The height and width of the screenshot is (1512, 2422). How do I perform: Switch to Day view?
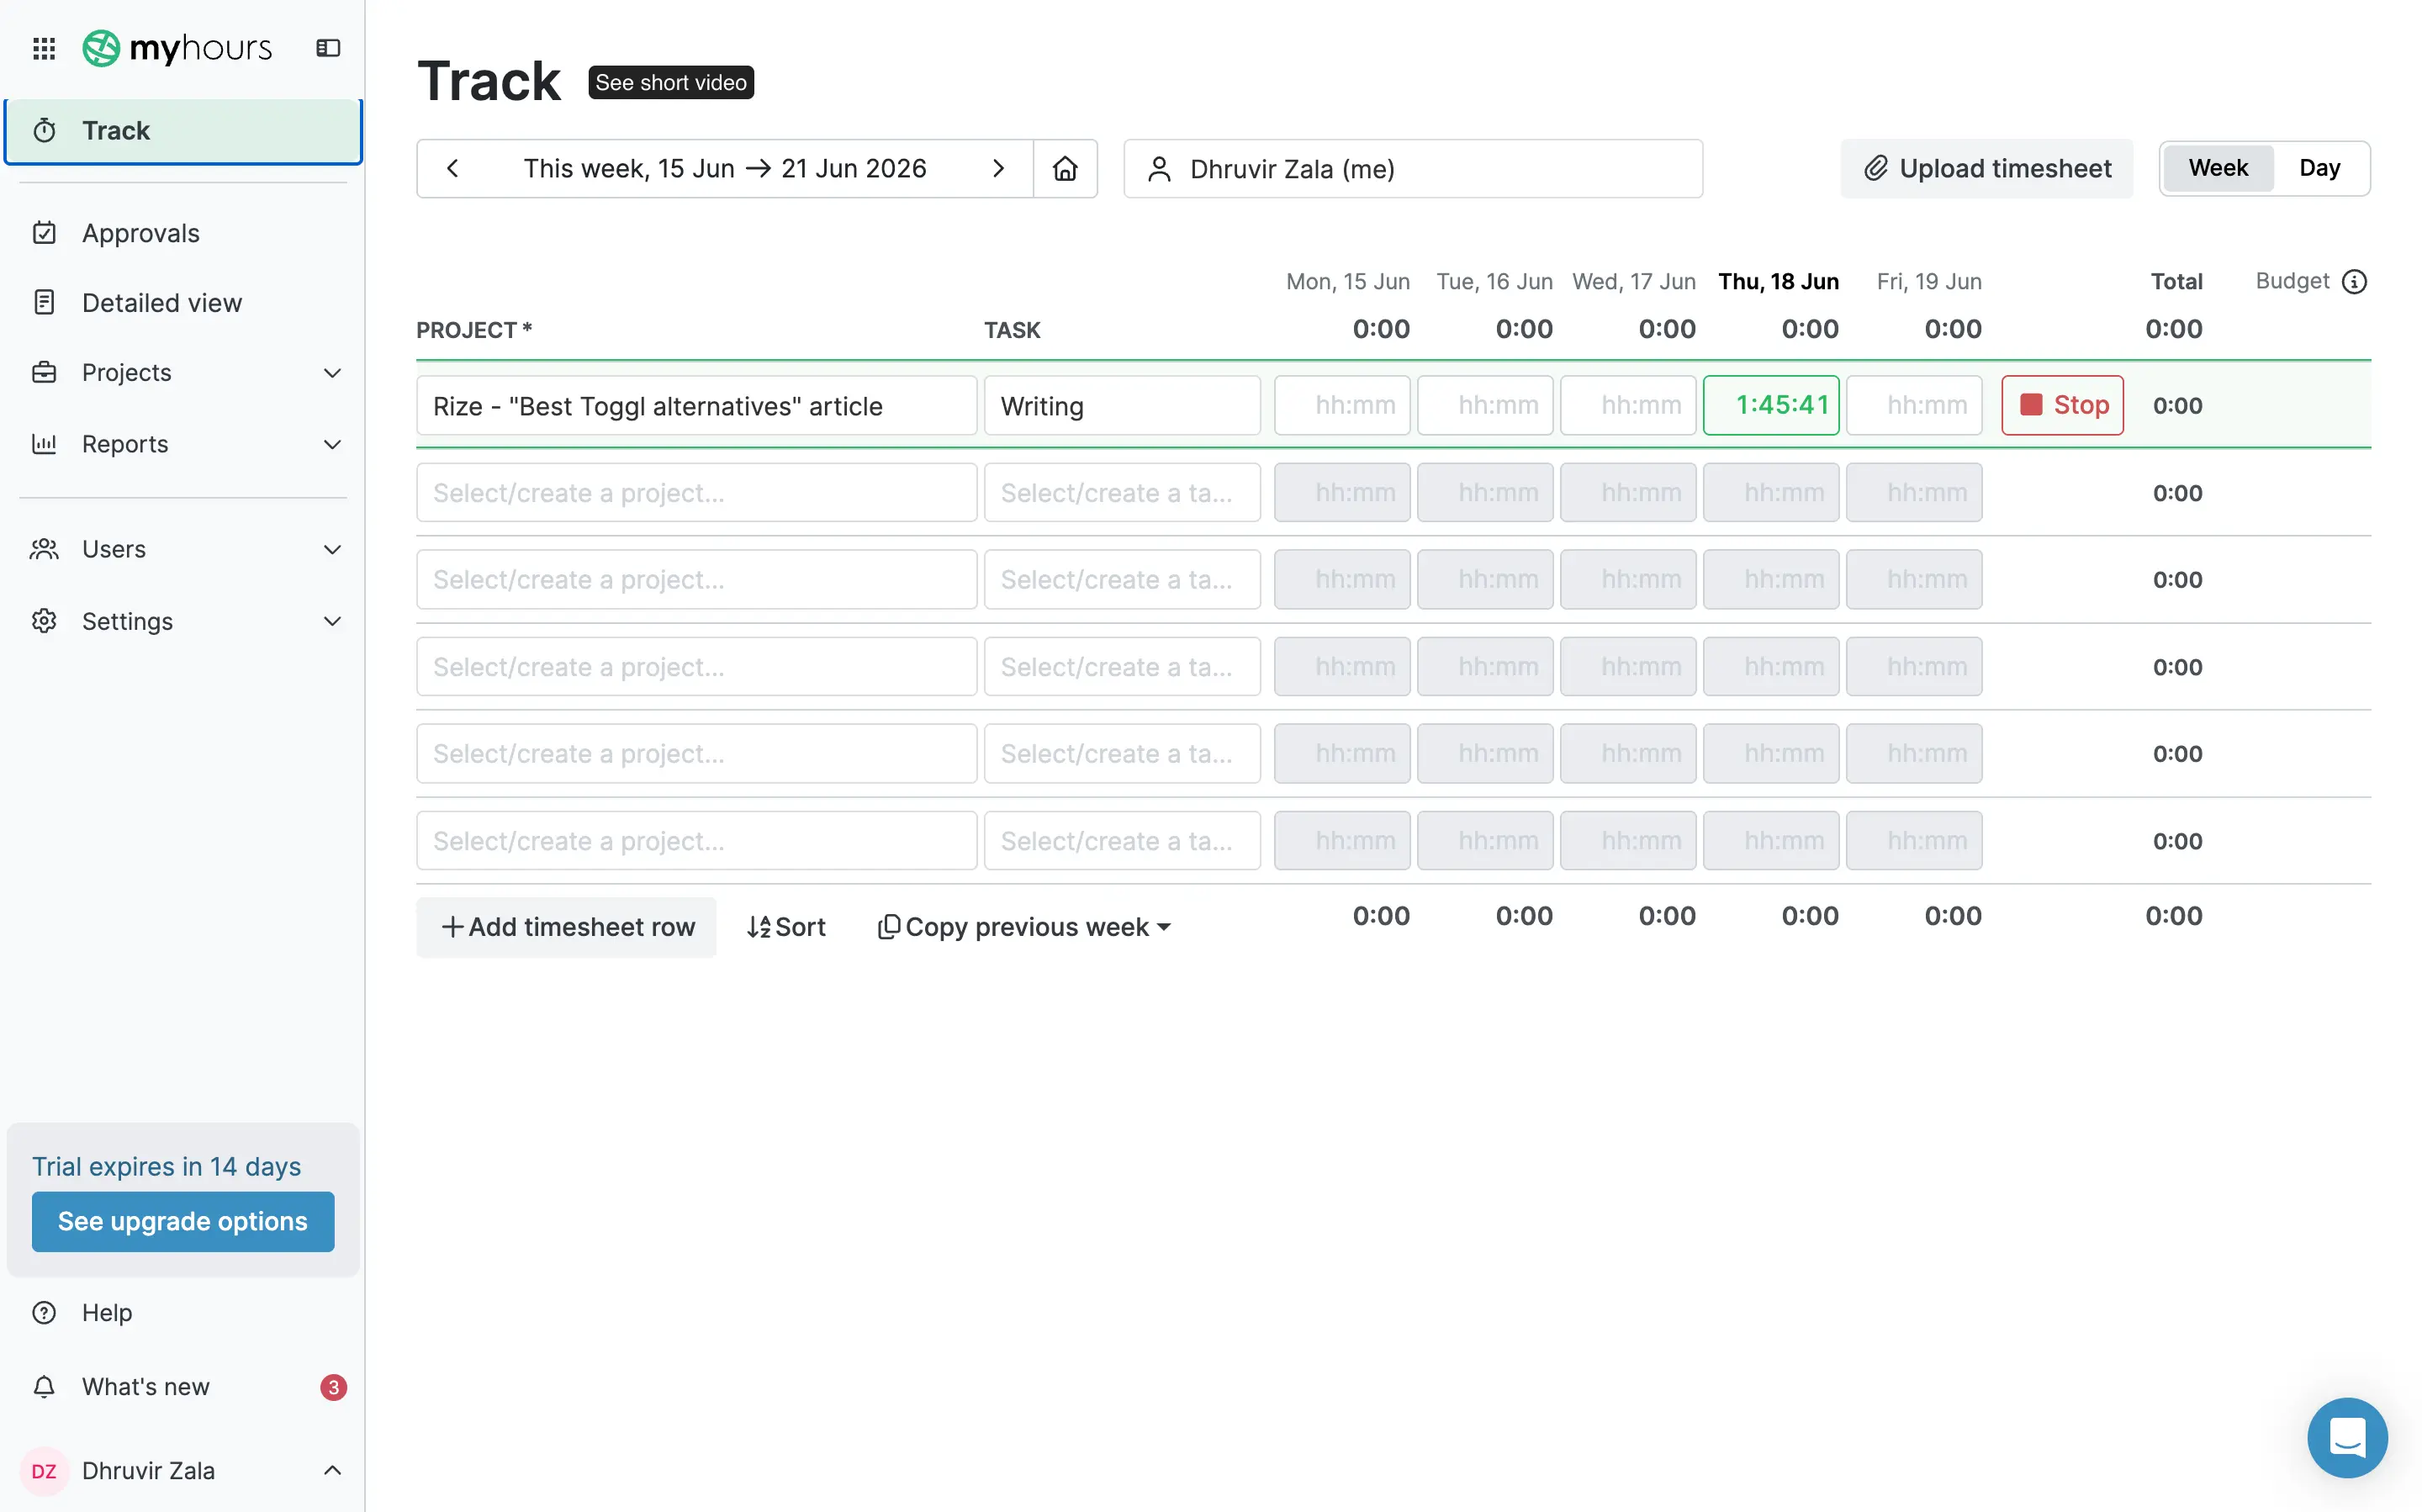[x=2319, y=168]
